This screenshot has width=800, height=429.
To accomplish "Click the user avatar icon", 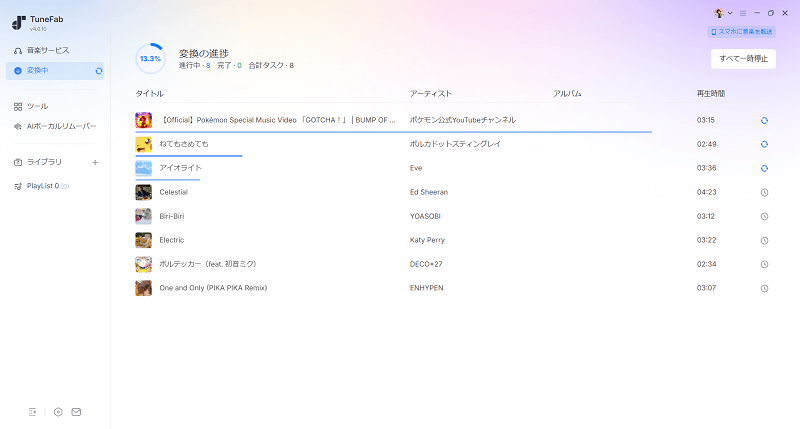I will [719, 13].
